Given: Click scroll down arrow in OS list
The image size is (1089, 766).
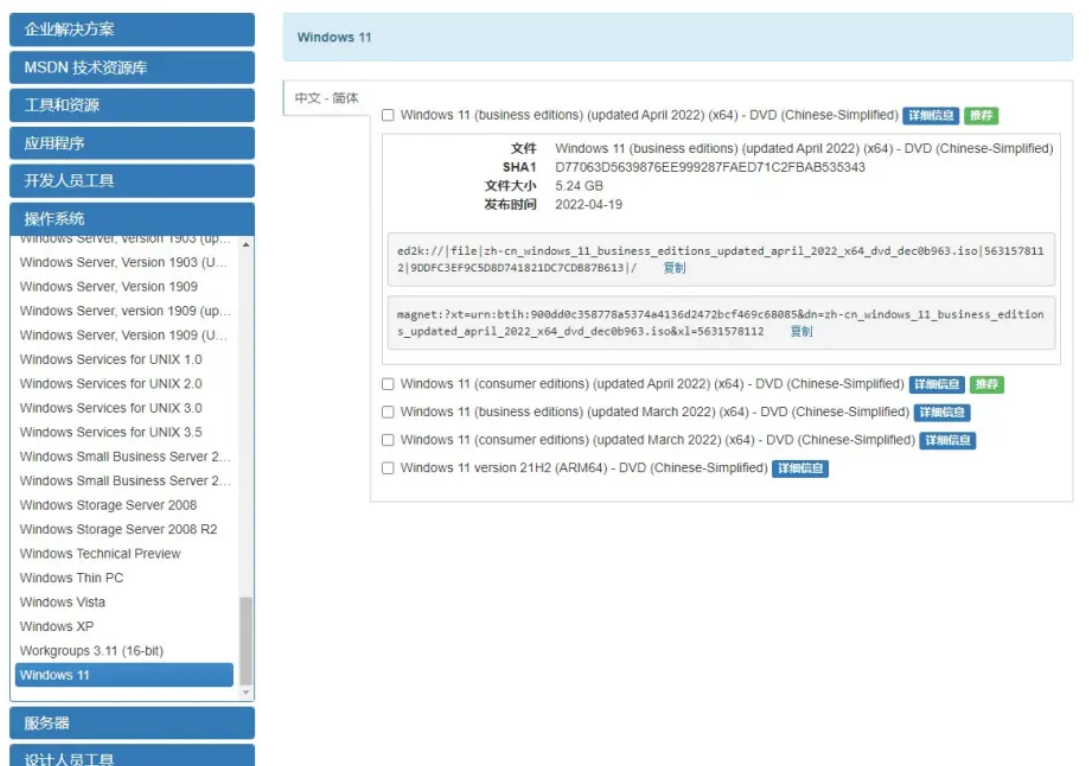Looking at the screenshot, I should [x=246, y=692].
